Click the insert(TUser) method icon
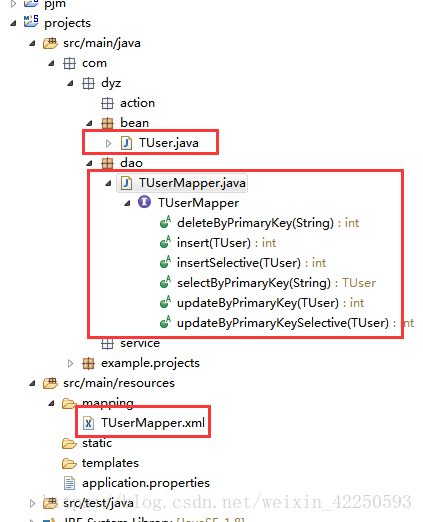 165,242
